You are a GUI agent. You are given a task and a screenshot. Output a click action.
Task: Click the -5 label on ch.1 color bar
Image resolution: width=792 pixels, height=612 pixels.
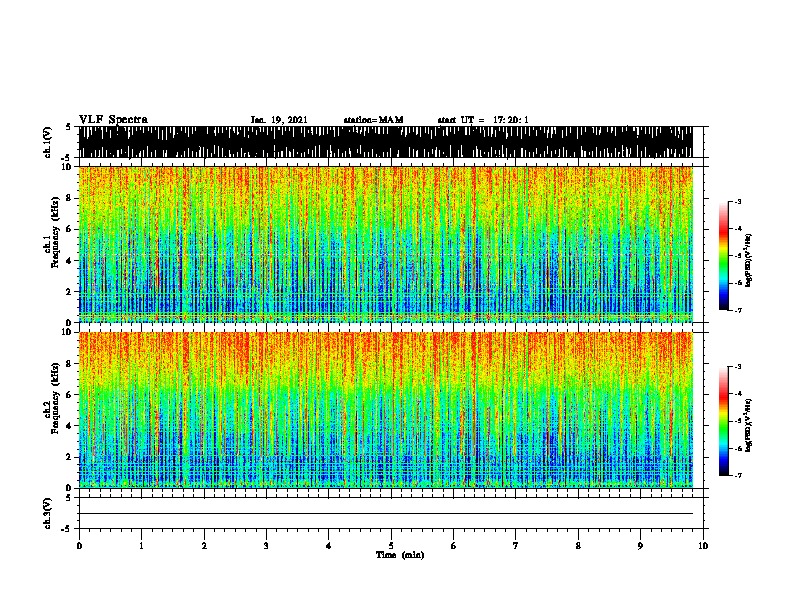(738, 256)
